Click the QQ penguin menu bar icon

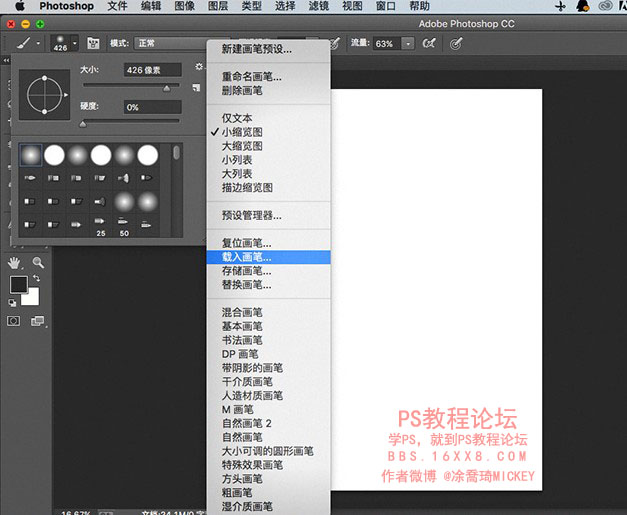pos(583,6)
